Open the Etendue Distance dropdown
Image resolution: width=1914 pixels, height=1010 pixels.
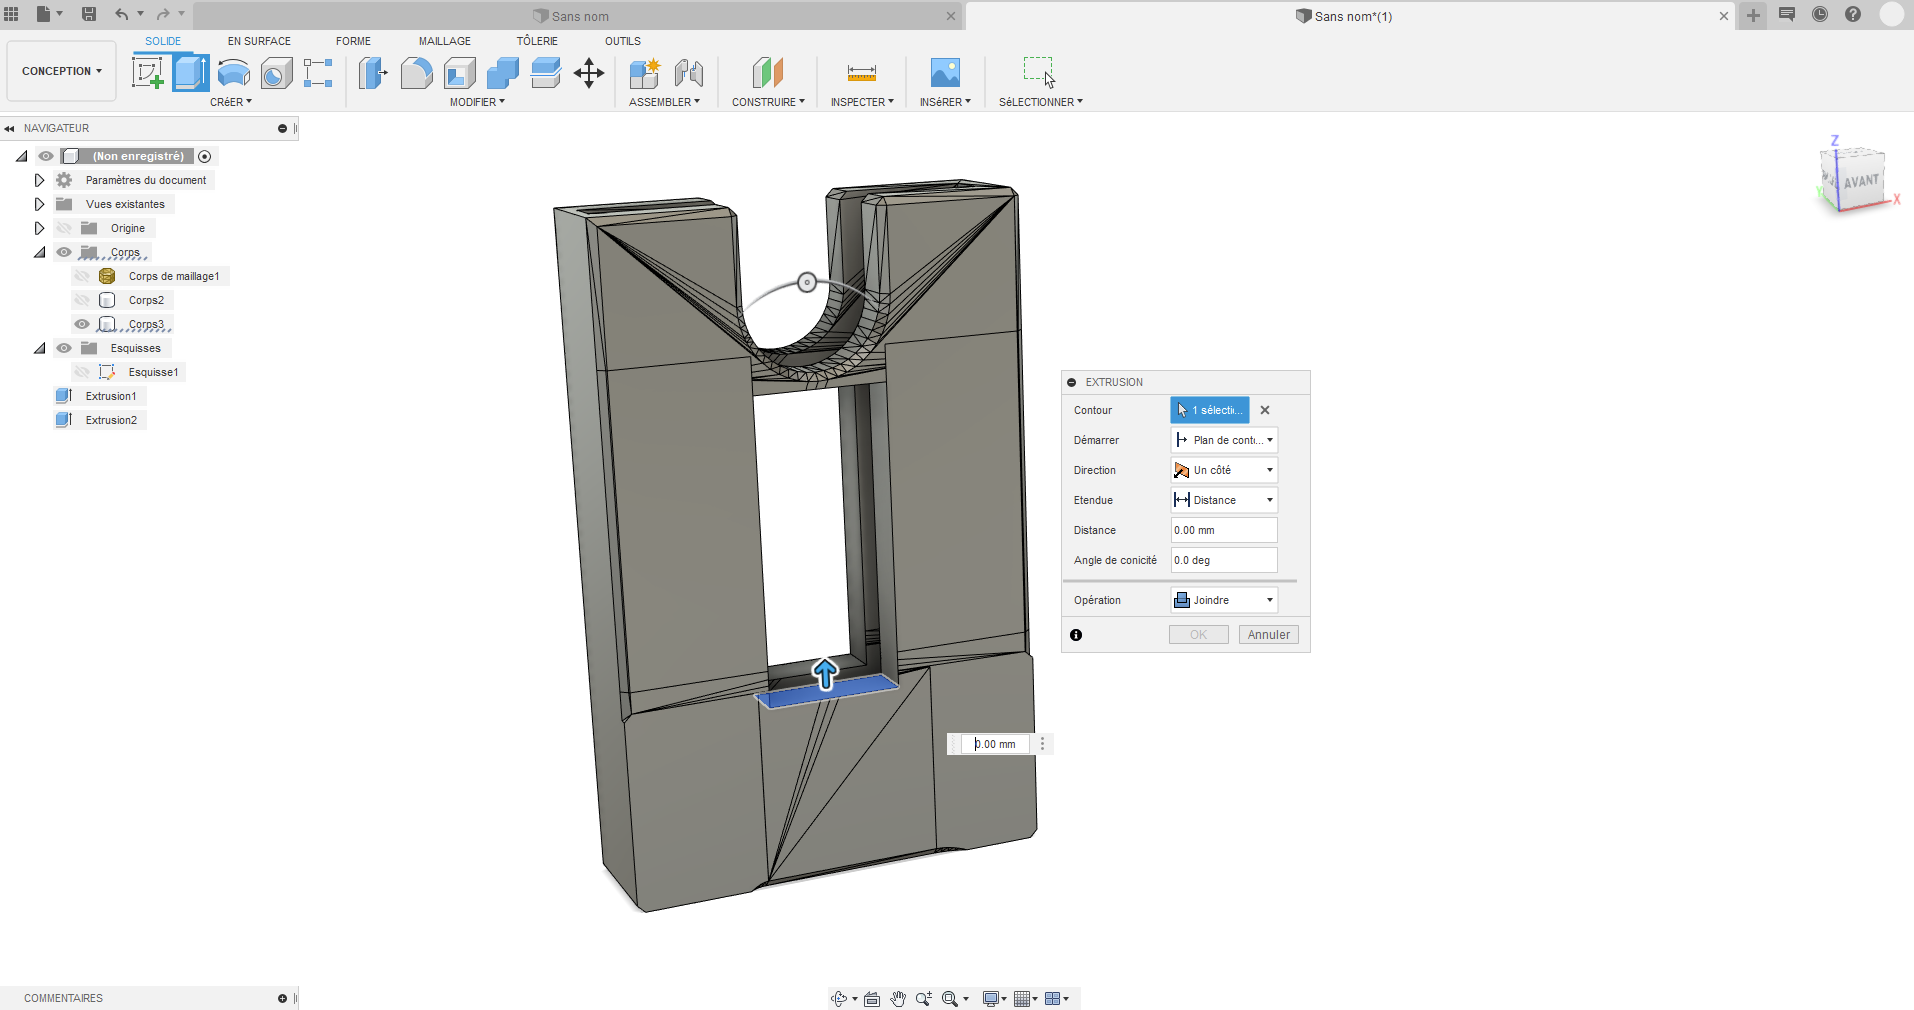tap(1224, 500)
